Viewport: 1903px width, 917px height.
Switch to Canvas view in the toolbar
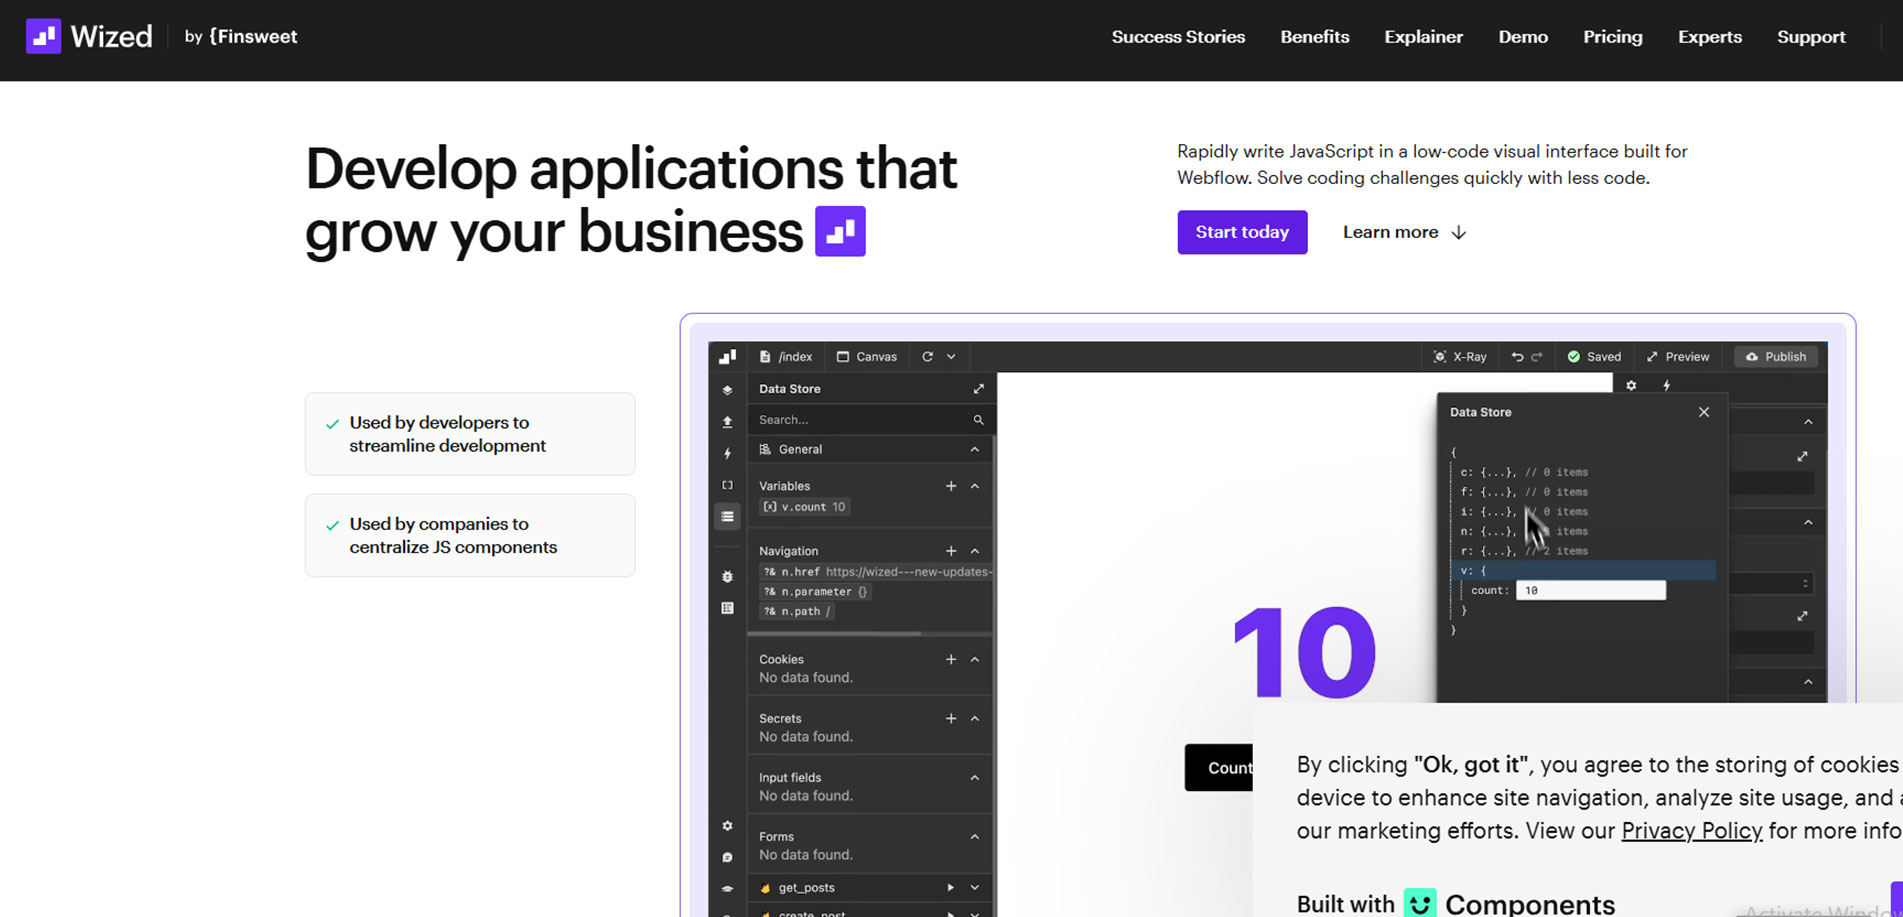pos(867,356)
